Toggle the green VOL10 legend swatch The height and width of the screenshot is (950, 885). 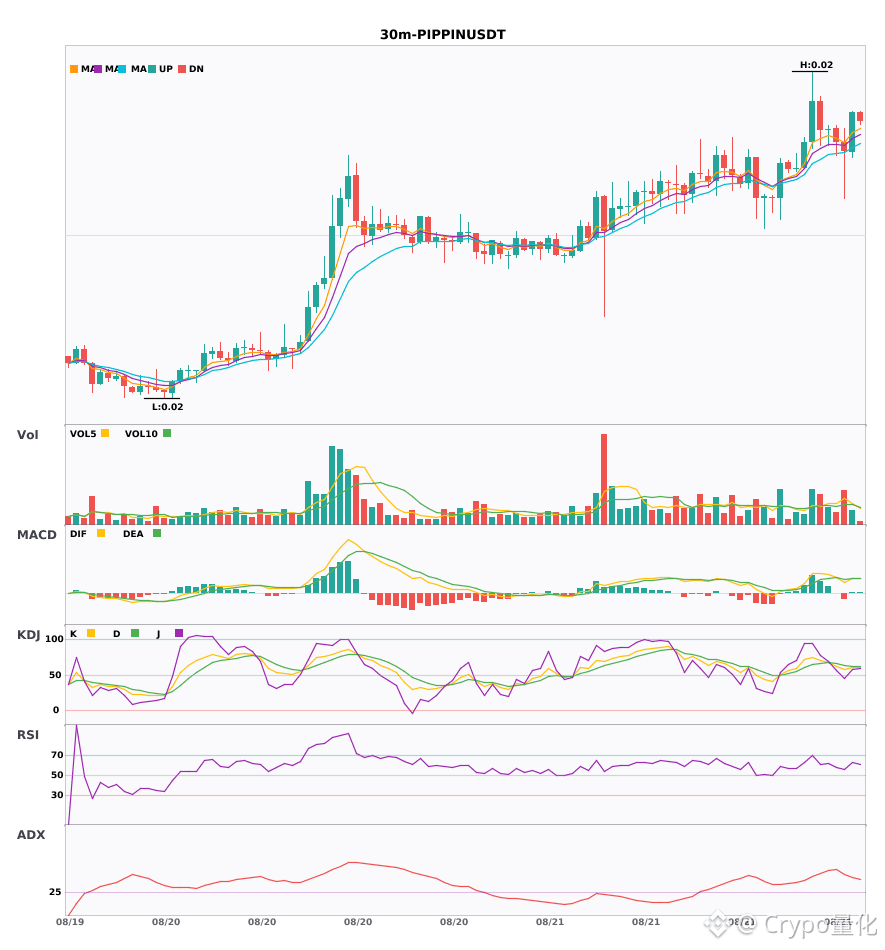tap(167, 433)
